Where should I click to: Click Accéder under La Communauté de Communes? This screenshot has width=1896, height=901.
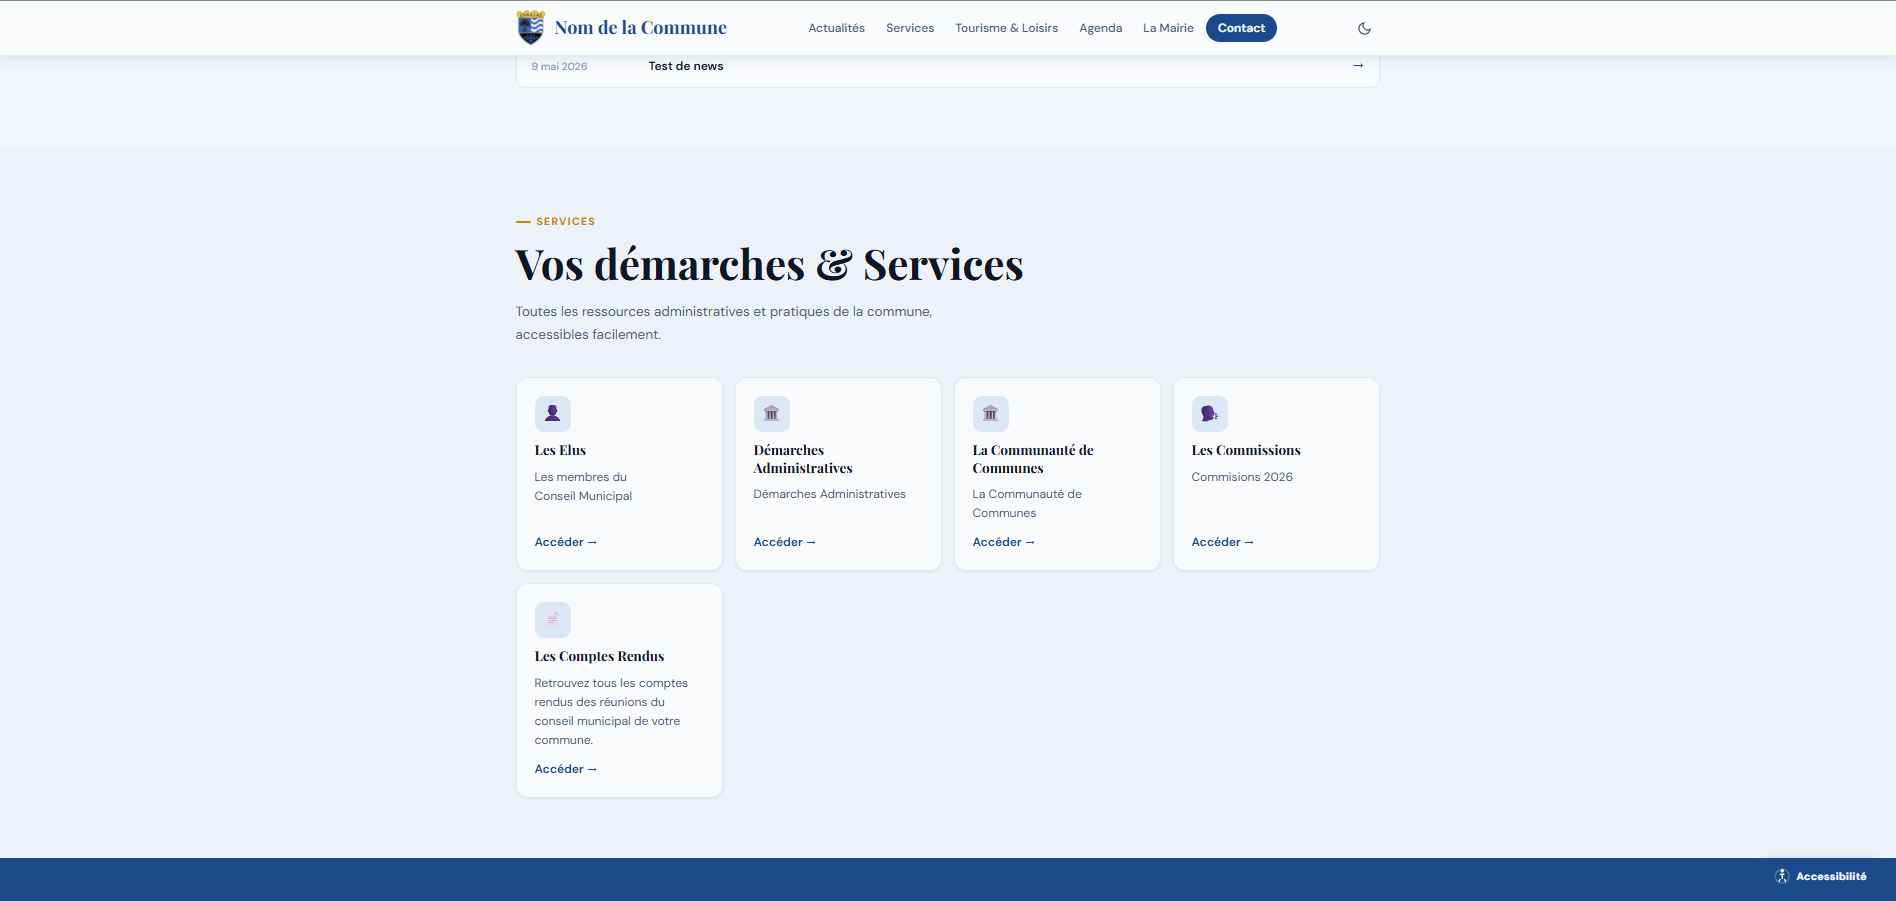(1003, 542)
